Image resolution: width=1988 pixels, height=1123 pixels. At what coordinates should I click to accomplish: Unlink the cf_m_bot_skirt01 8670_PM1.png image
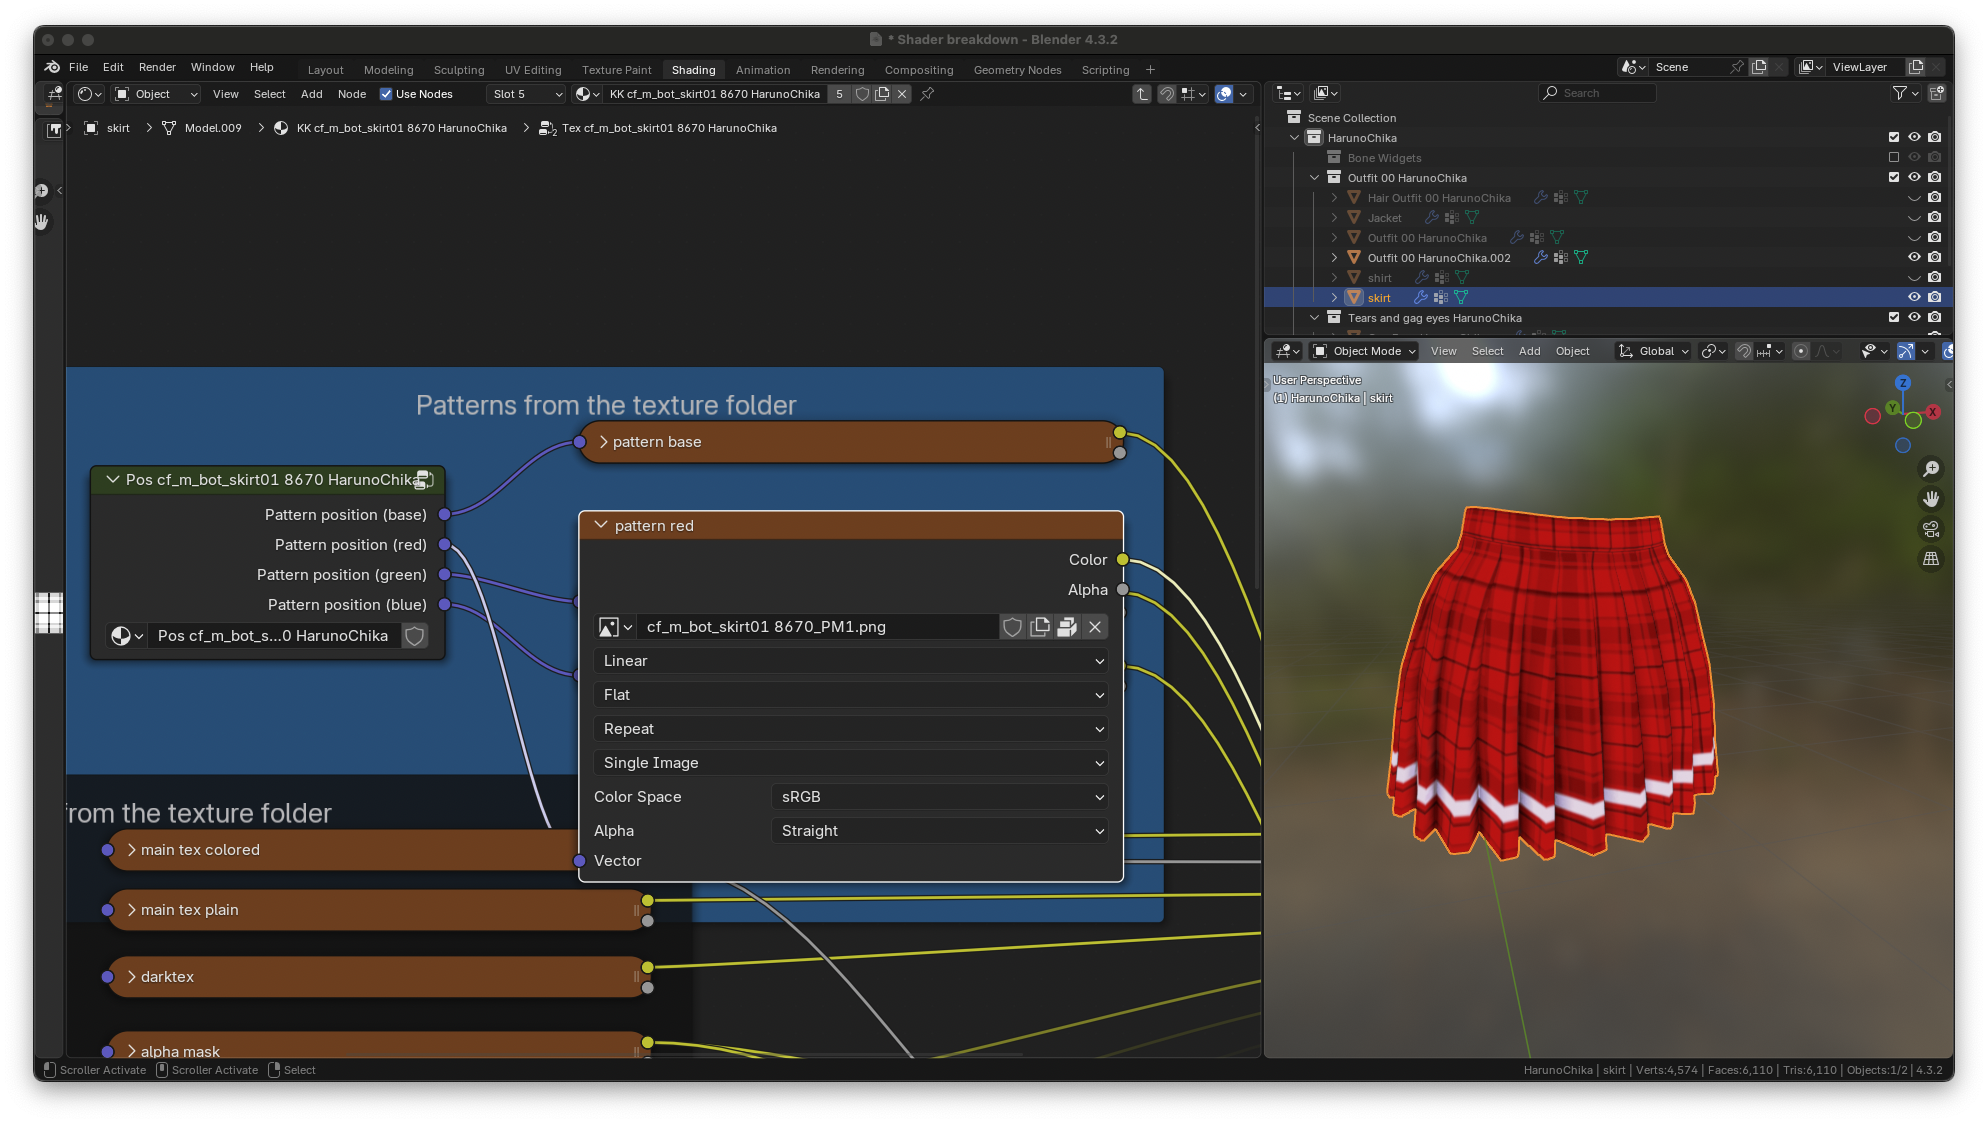(1095, 627)
